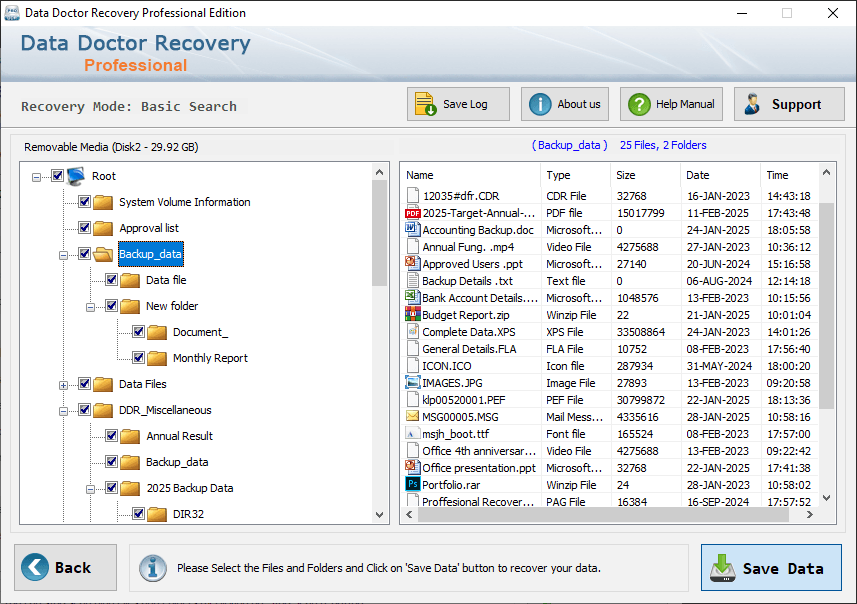Toggle the selected Backup_data folder checkbox
The height and width of the screenshot is (604, 857).
(84, 254)
